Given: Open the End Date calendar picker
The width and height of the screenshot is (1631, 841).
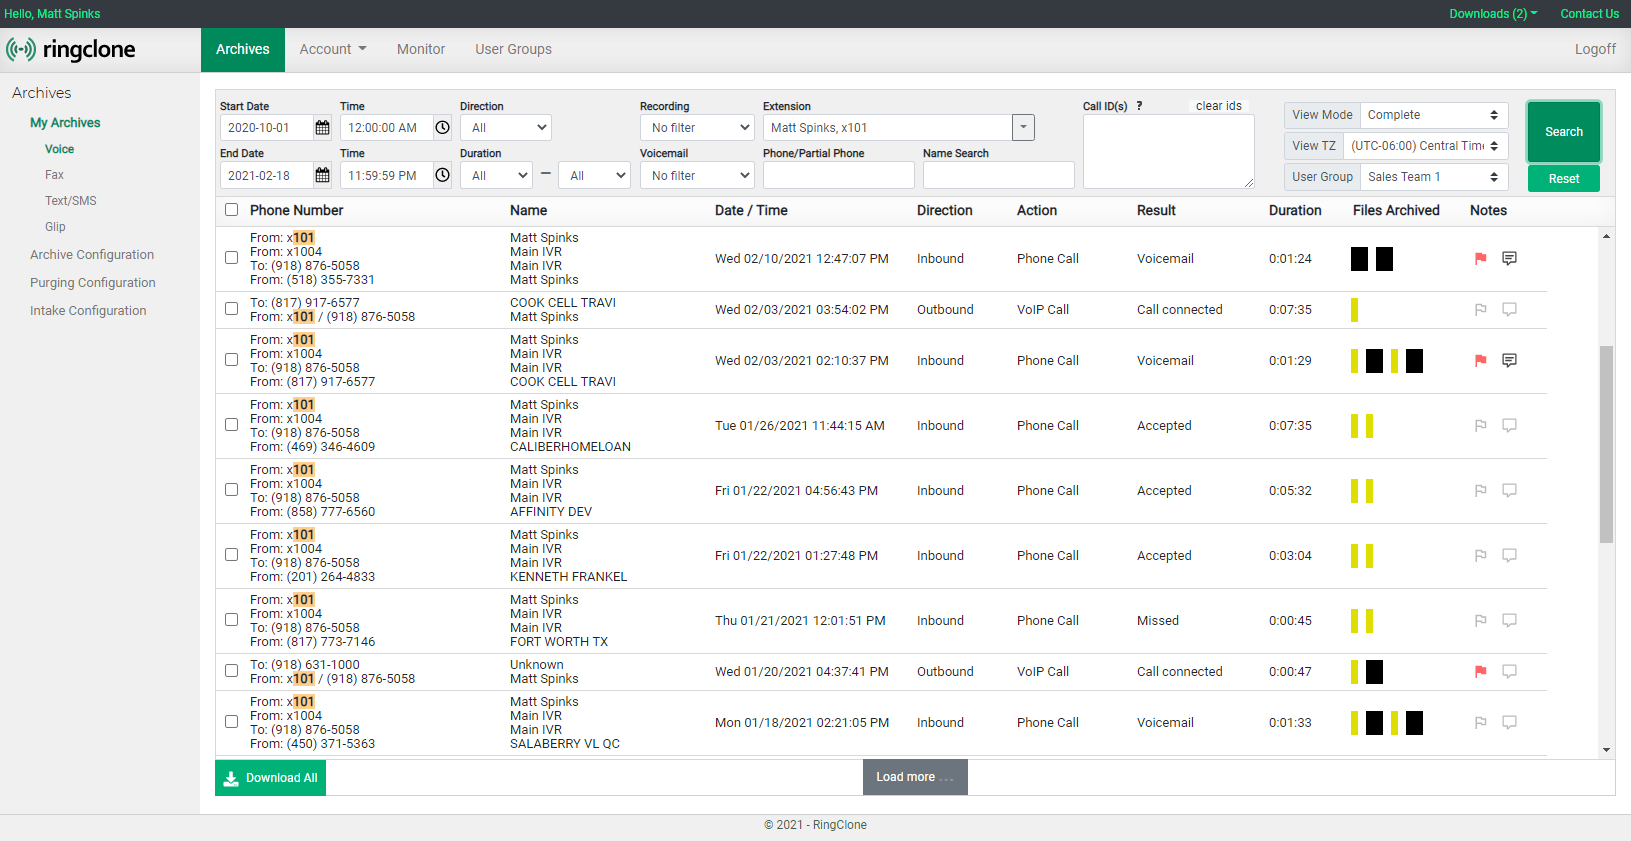Looking at the screenshot, I should (x=322, y=175).
